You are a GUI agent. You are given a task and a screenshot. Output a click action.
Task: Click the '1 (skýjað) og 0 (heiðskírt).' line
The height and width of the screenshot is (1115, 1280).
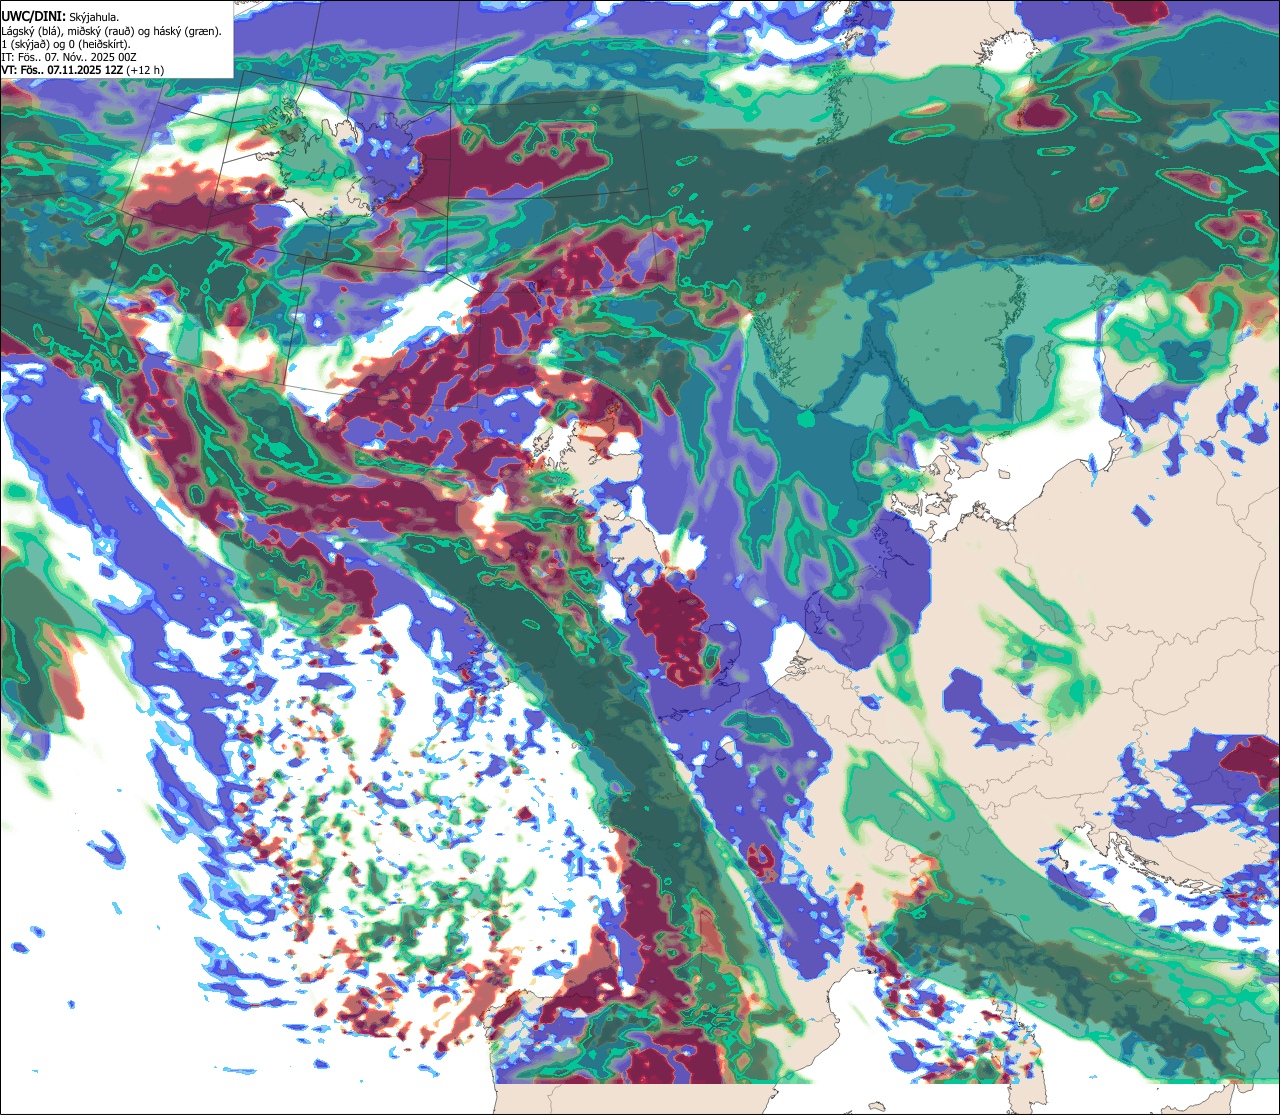[x=66, y=44]
